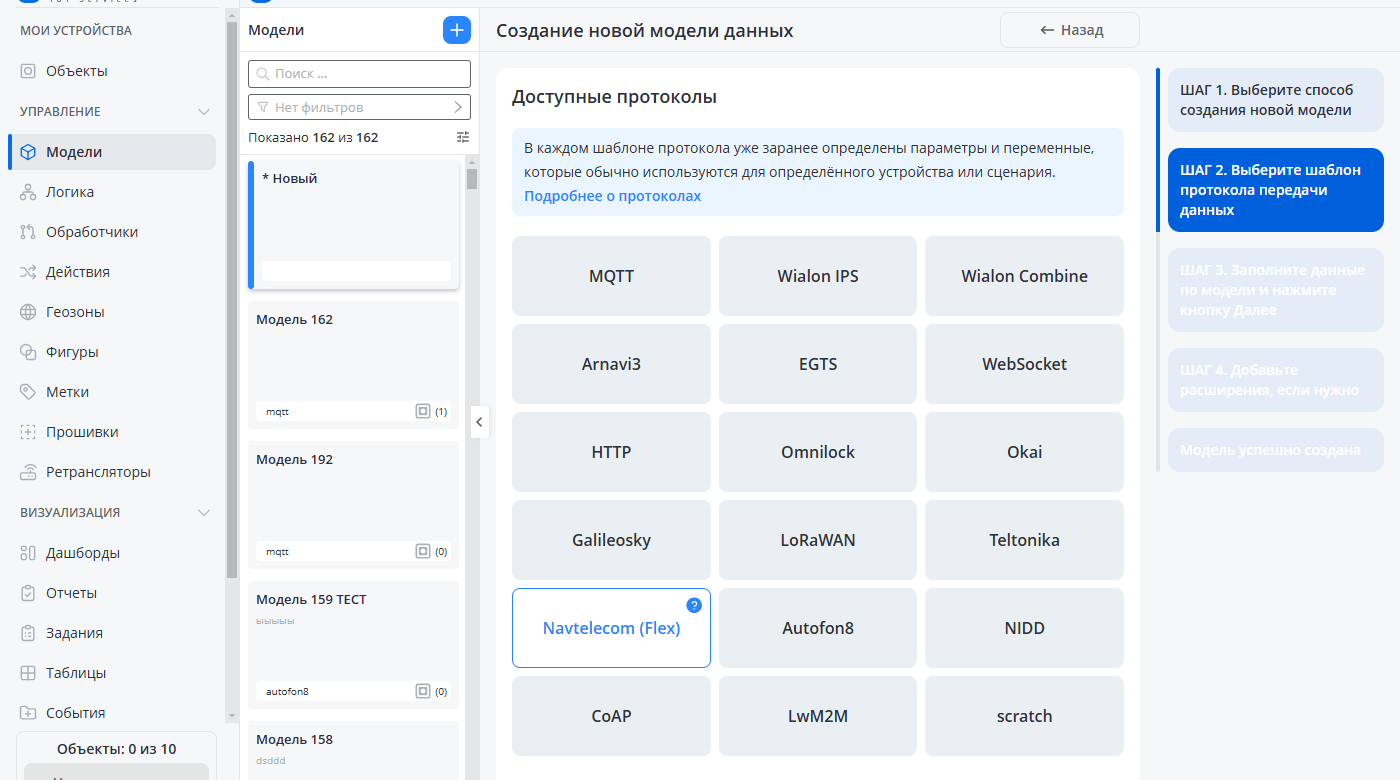The height and width of the screenshot is (780, 1400).
Task: Click the Отчеты clipboard icon
Action: [28, 593]
